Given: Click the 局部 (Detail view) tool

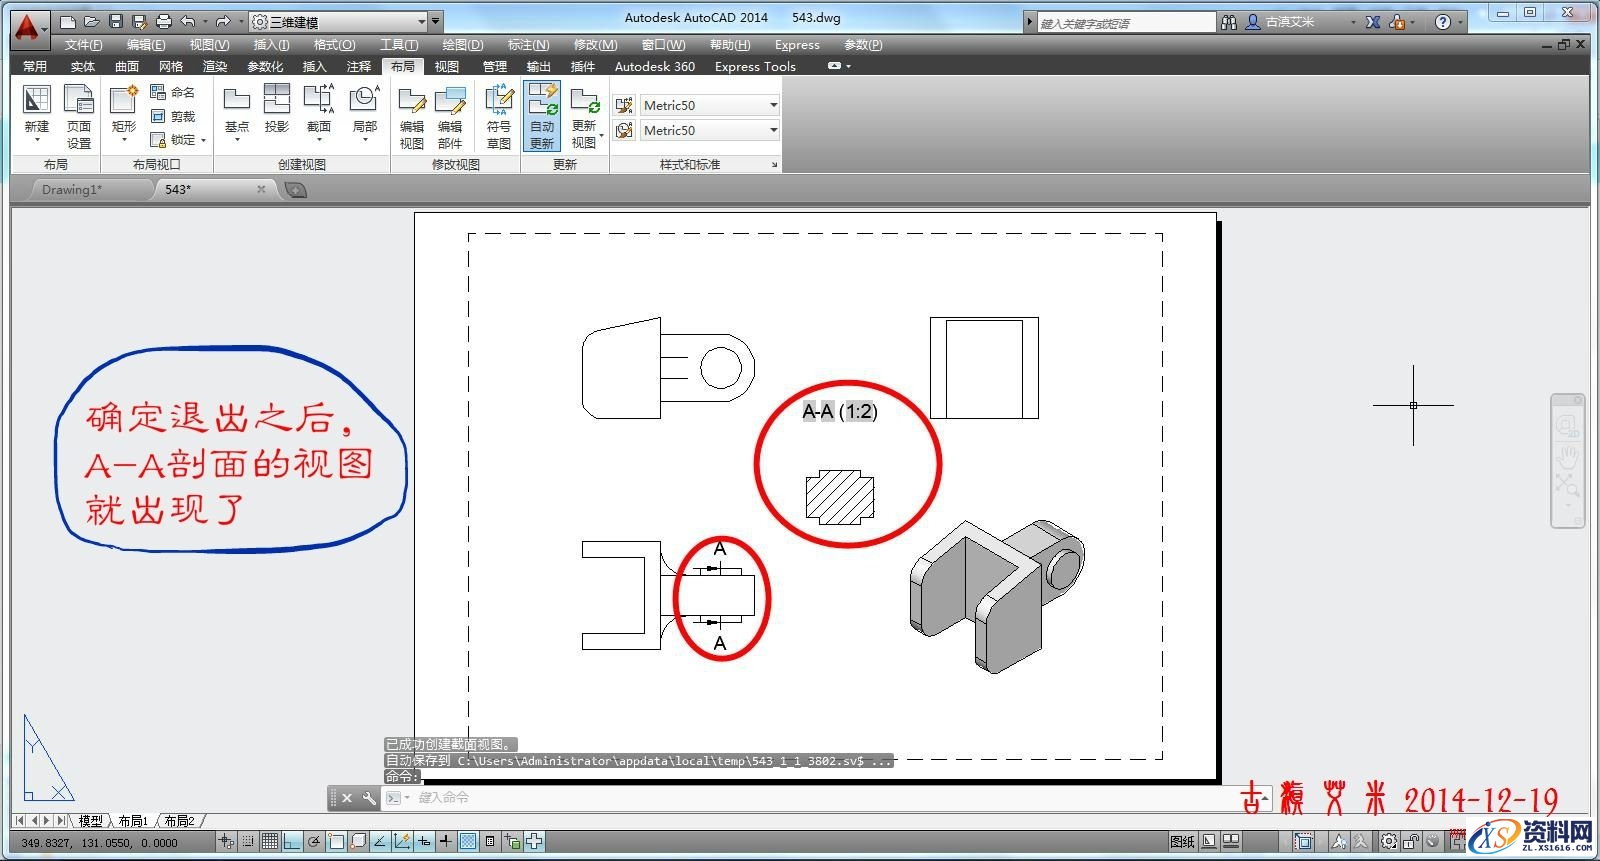Looking at the screenshot, I should 364,108.
